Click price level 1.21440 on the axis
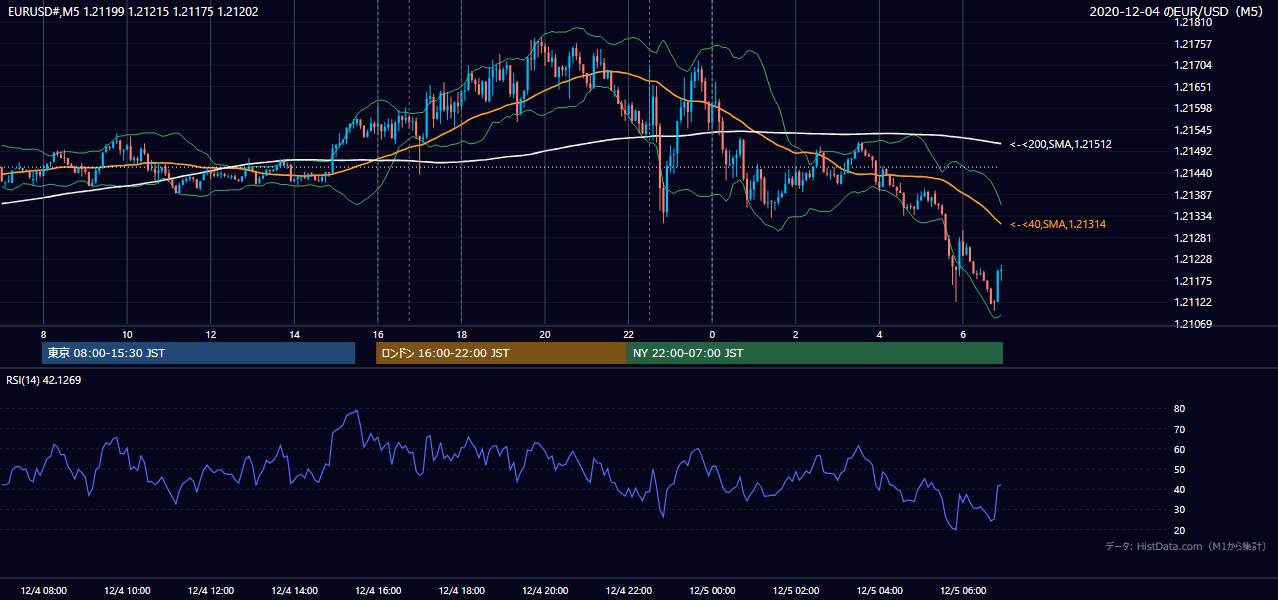 pos(1193,173)
